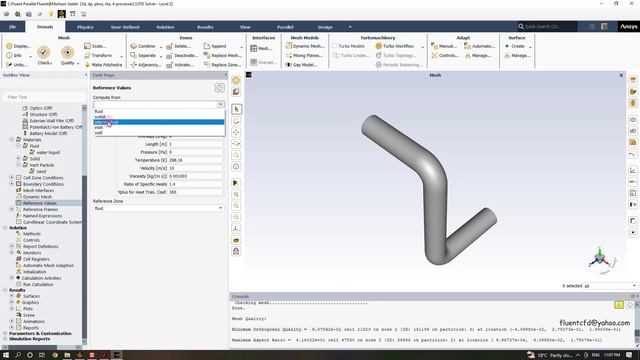Open the Append zones dropdown arrow
640x360 pixels.
pos(241,47)
